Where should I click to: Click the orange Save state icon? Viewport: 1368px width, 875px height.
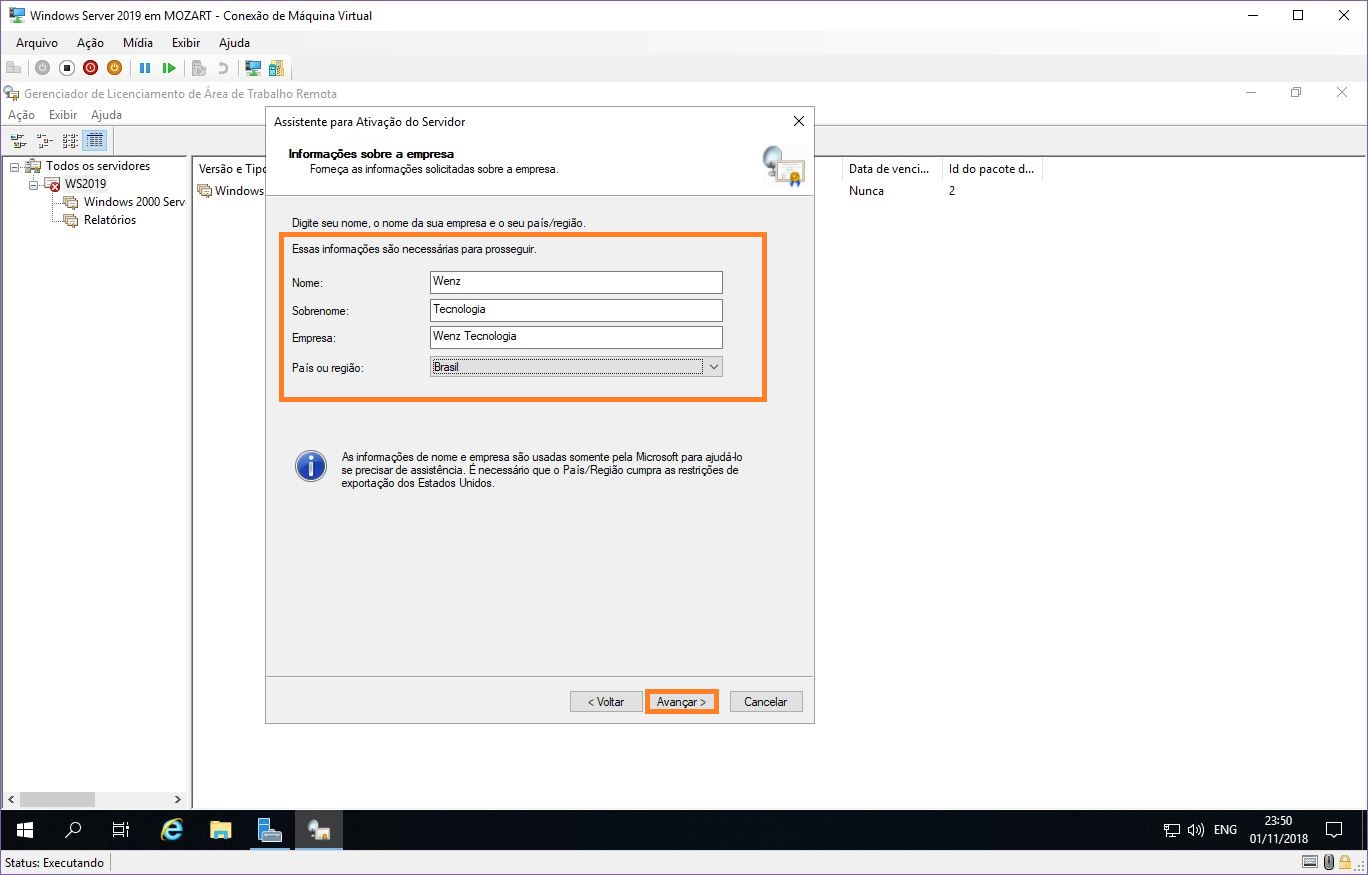coord(114,68)
